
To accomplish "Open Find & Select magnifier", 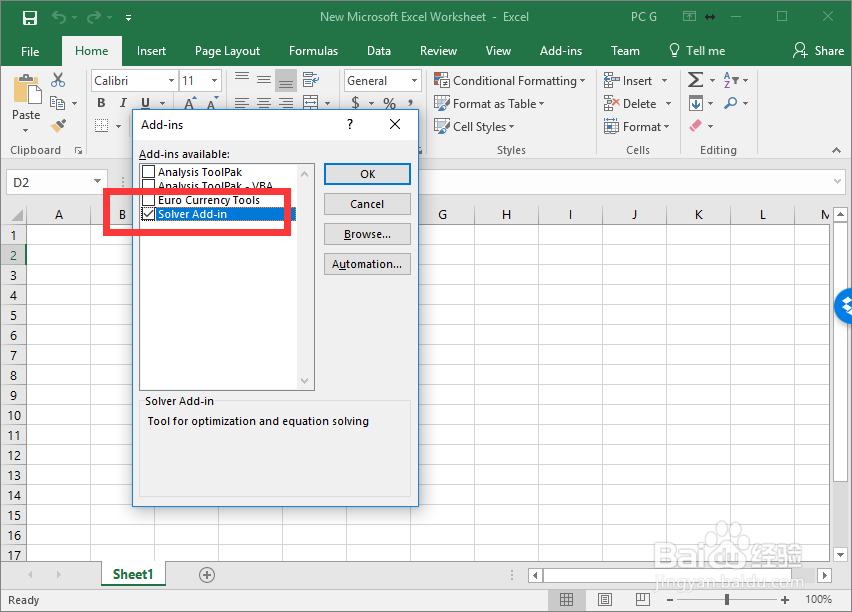I will point(736,103).
